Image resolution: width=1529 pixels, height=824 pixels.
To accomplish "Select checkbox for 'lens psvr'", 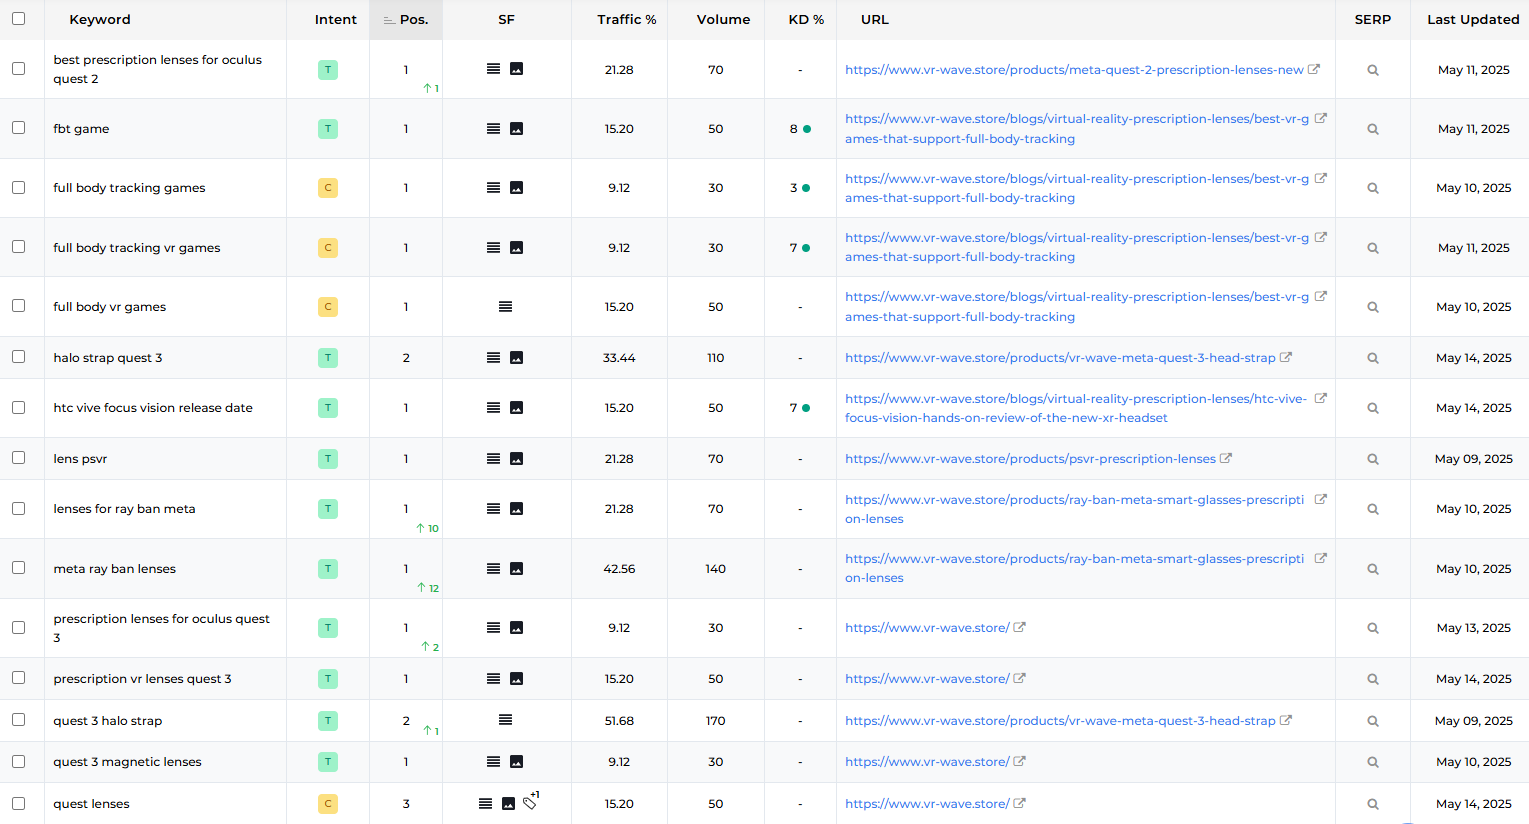I will [18, 458].
